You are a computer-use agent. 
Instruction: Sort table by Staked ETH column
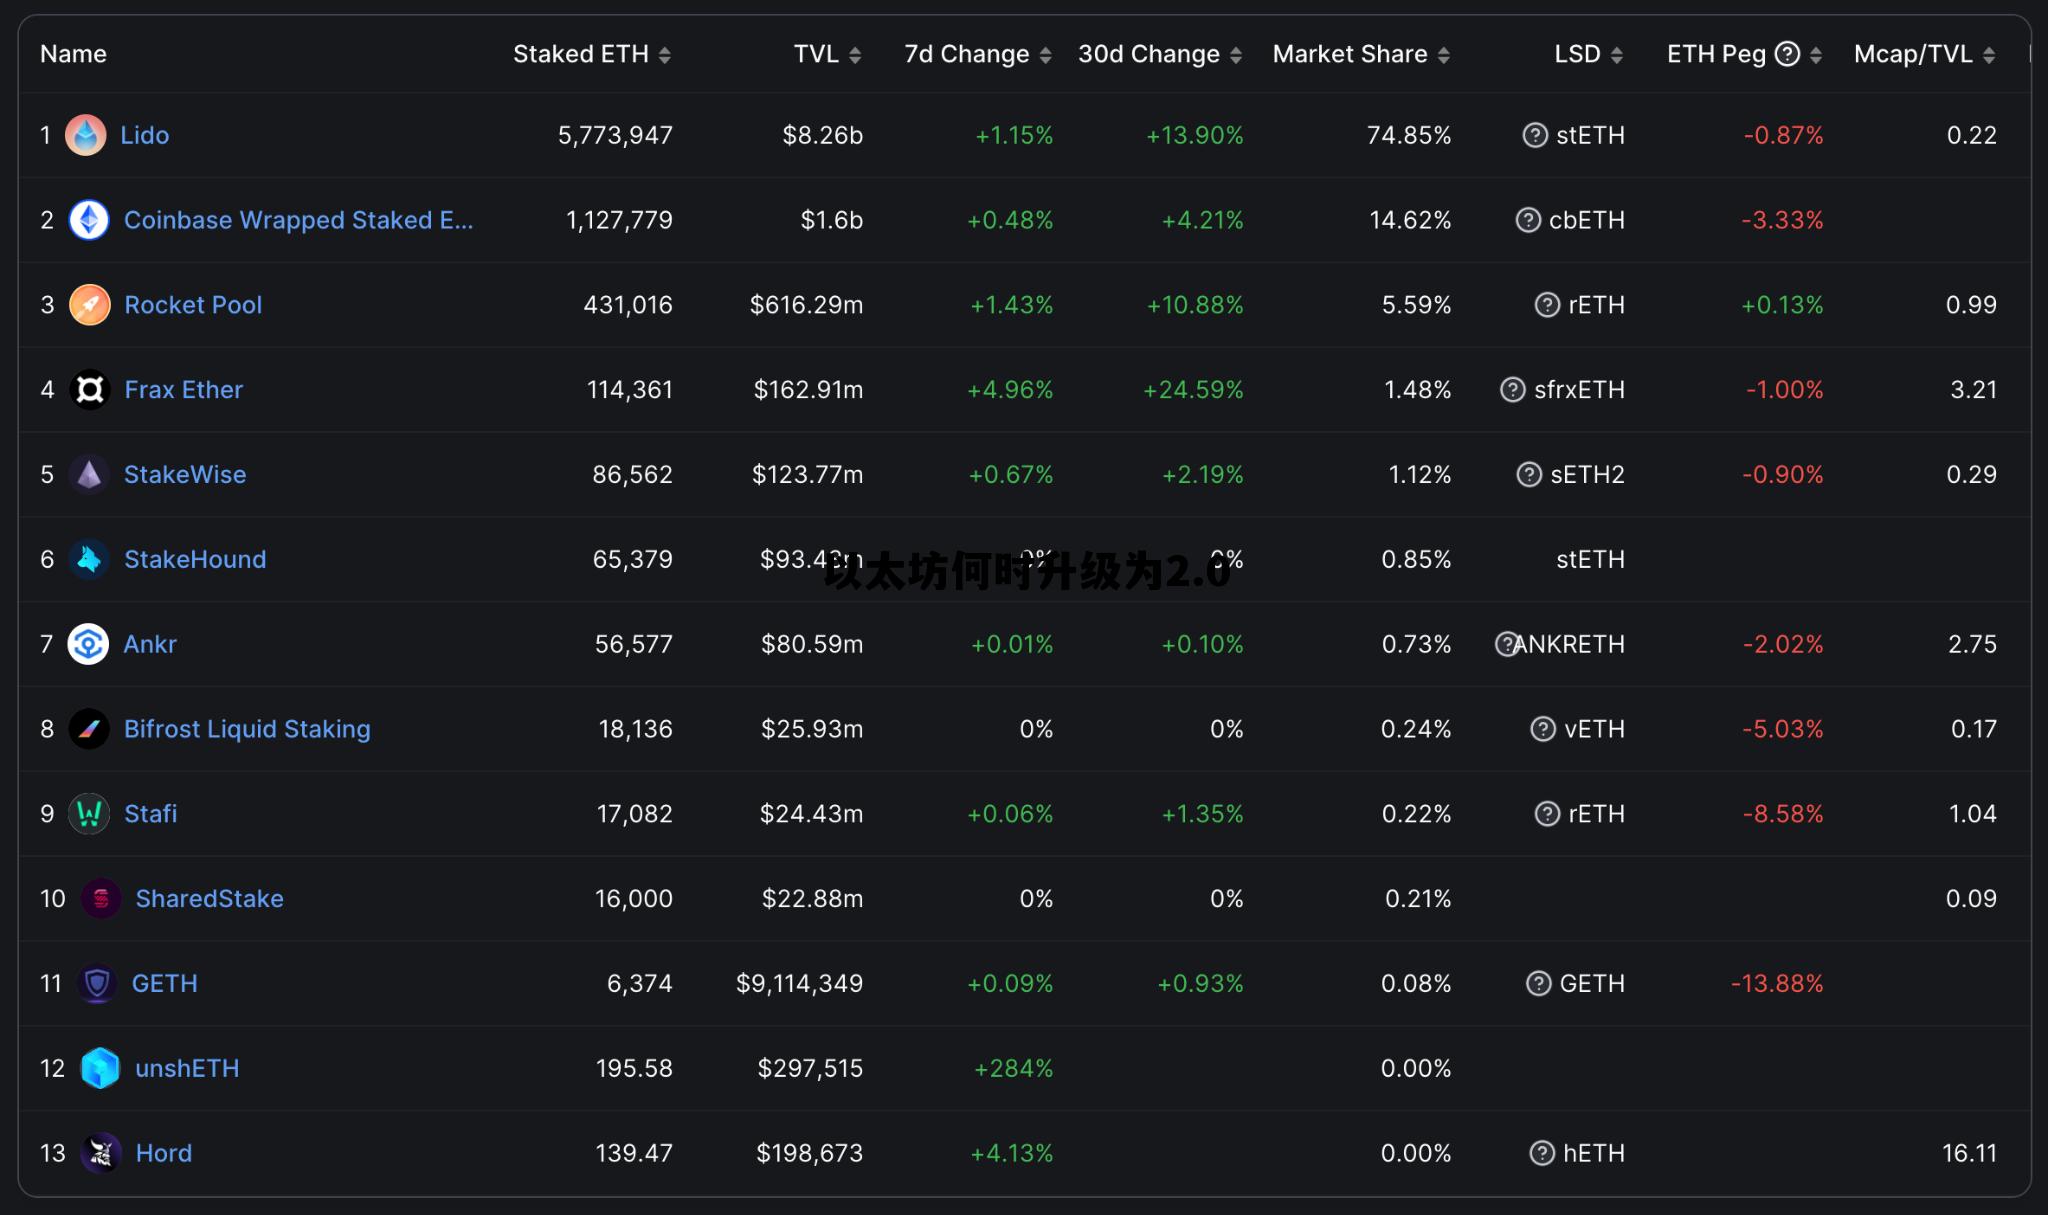point(665,55)
